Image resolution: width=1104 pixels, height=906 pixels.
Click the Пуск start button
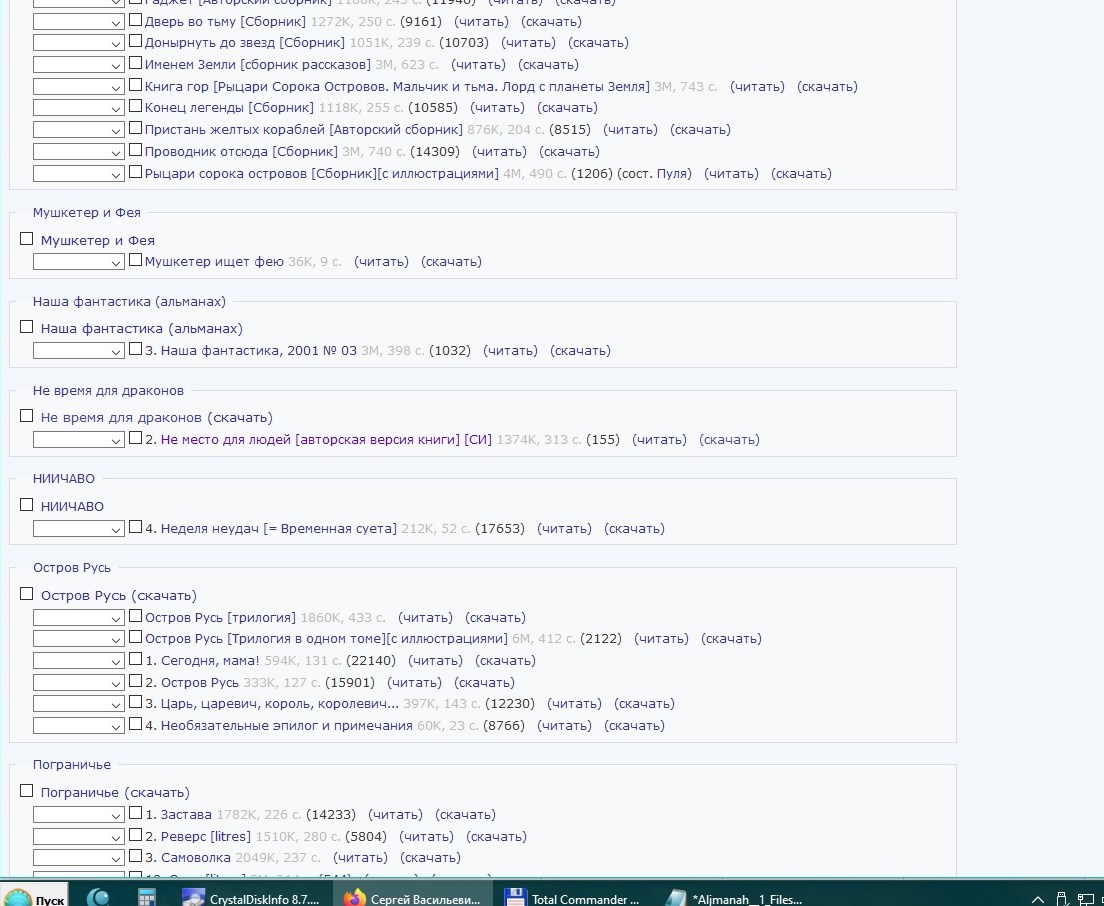[x=35, y=898]
